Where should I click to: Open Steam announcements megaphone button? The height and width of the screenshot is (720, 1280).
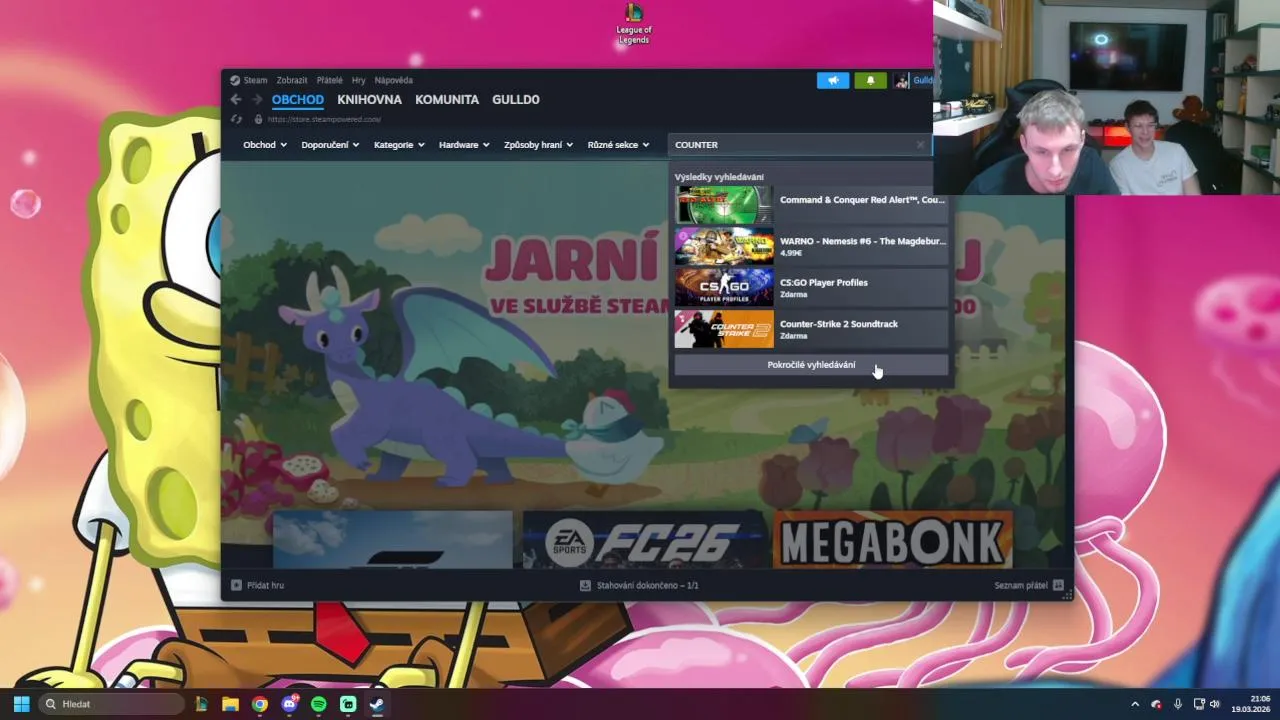tap(833, 81)
